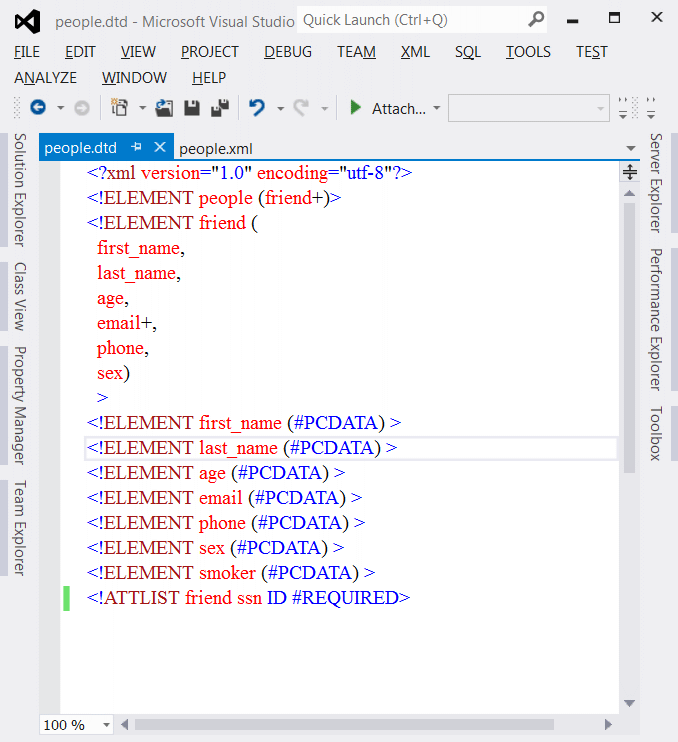Open the empty toolbar combo box
The image size is (678, 742).
pyautogui.click(x=528, y=108)
